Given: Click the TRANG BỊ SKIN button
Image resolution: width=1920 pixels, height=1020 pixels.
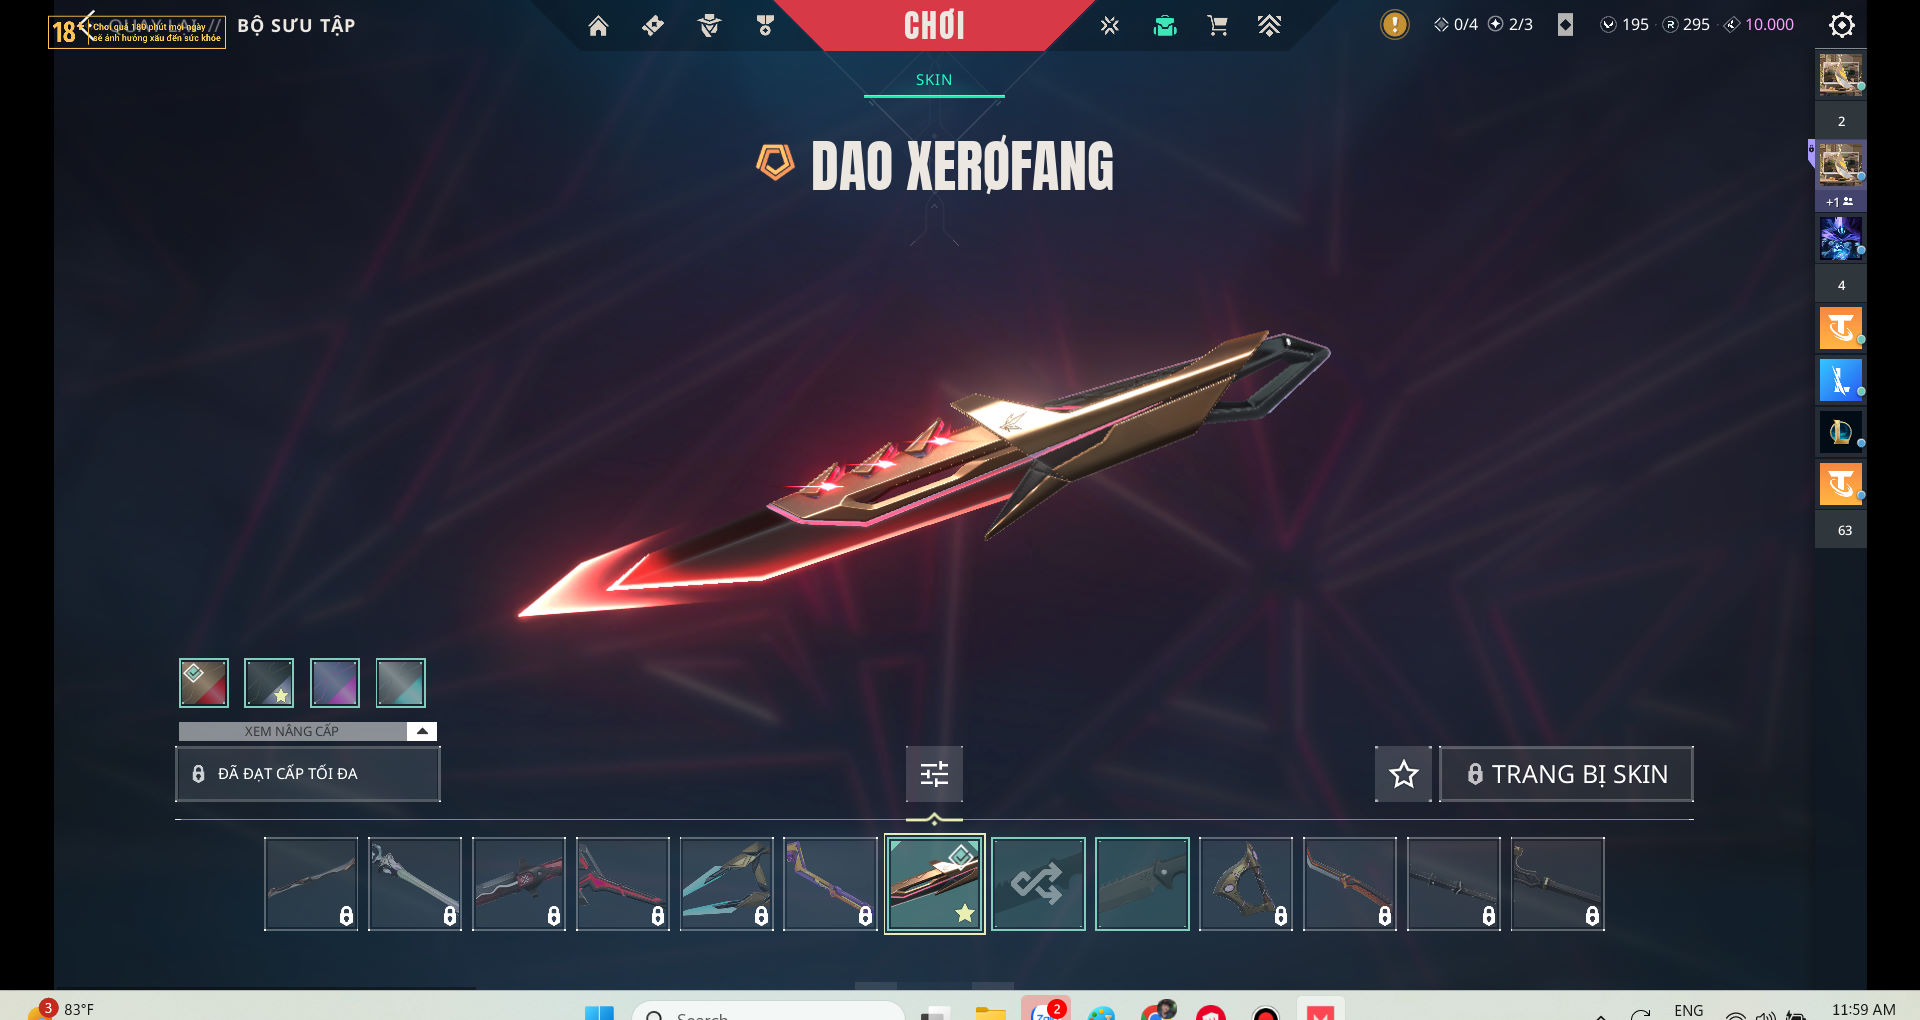Looking at the screenshot, I should click(1566, 774).
